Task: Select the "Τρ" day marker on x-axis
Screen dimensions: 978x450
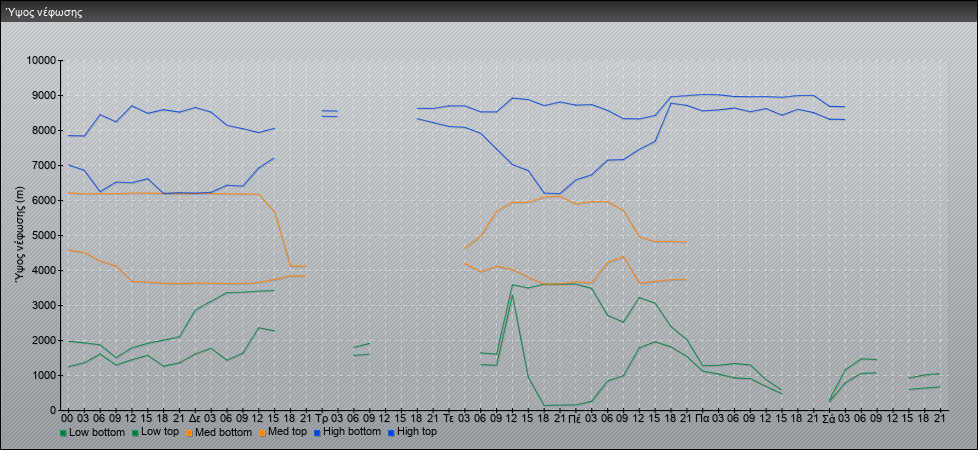Action: pos(322,418)
